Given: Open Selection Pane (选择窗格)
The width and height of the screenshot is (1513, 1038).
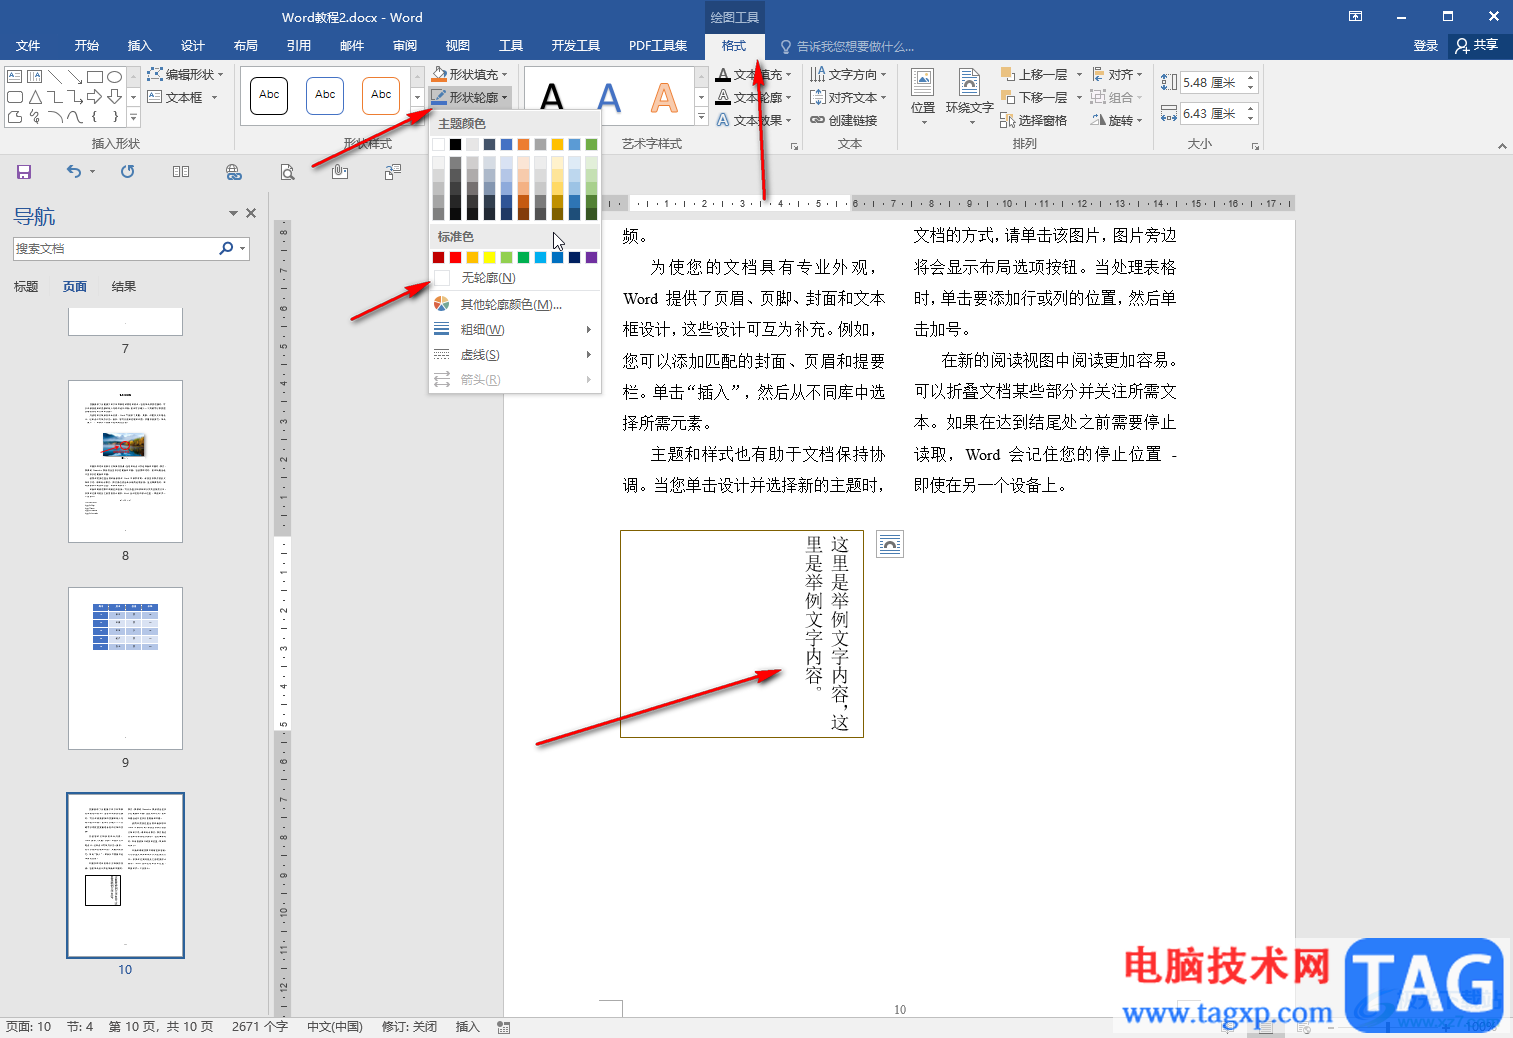Looking at the screenshot, I should [1033, 120].
